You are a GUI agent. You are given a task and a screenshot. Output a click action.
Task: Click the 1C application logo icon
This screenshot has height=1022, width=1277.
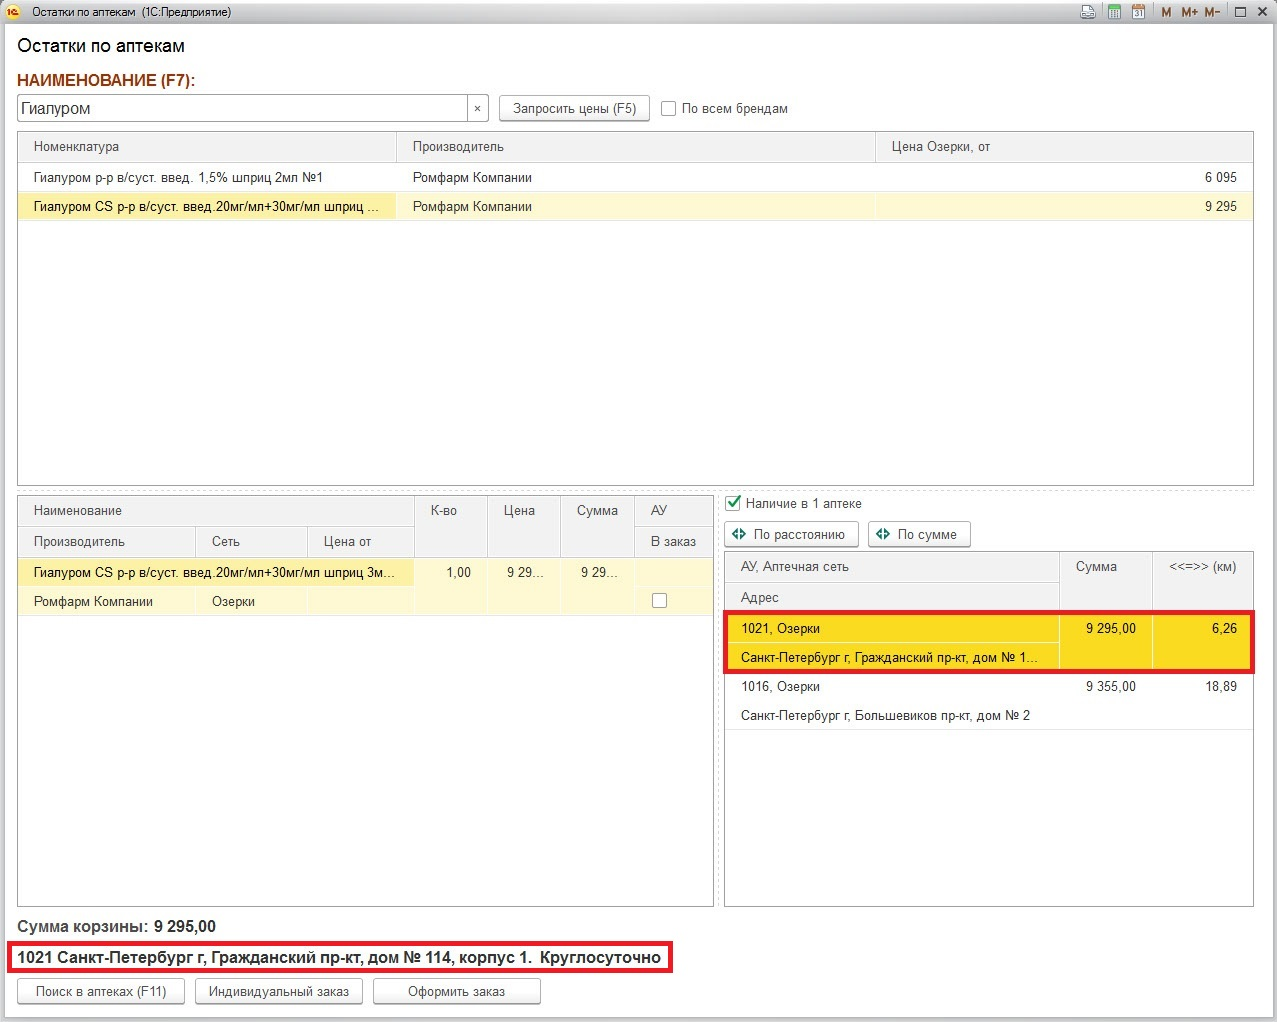tap(13, 12)
